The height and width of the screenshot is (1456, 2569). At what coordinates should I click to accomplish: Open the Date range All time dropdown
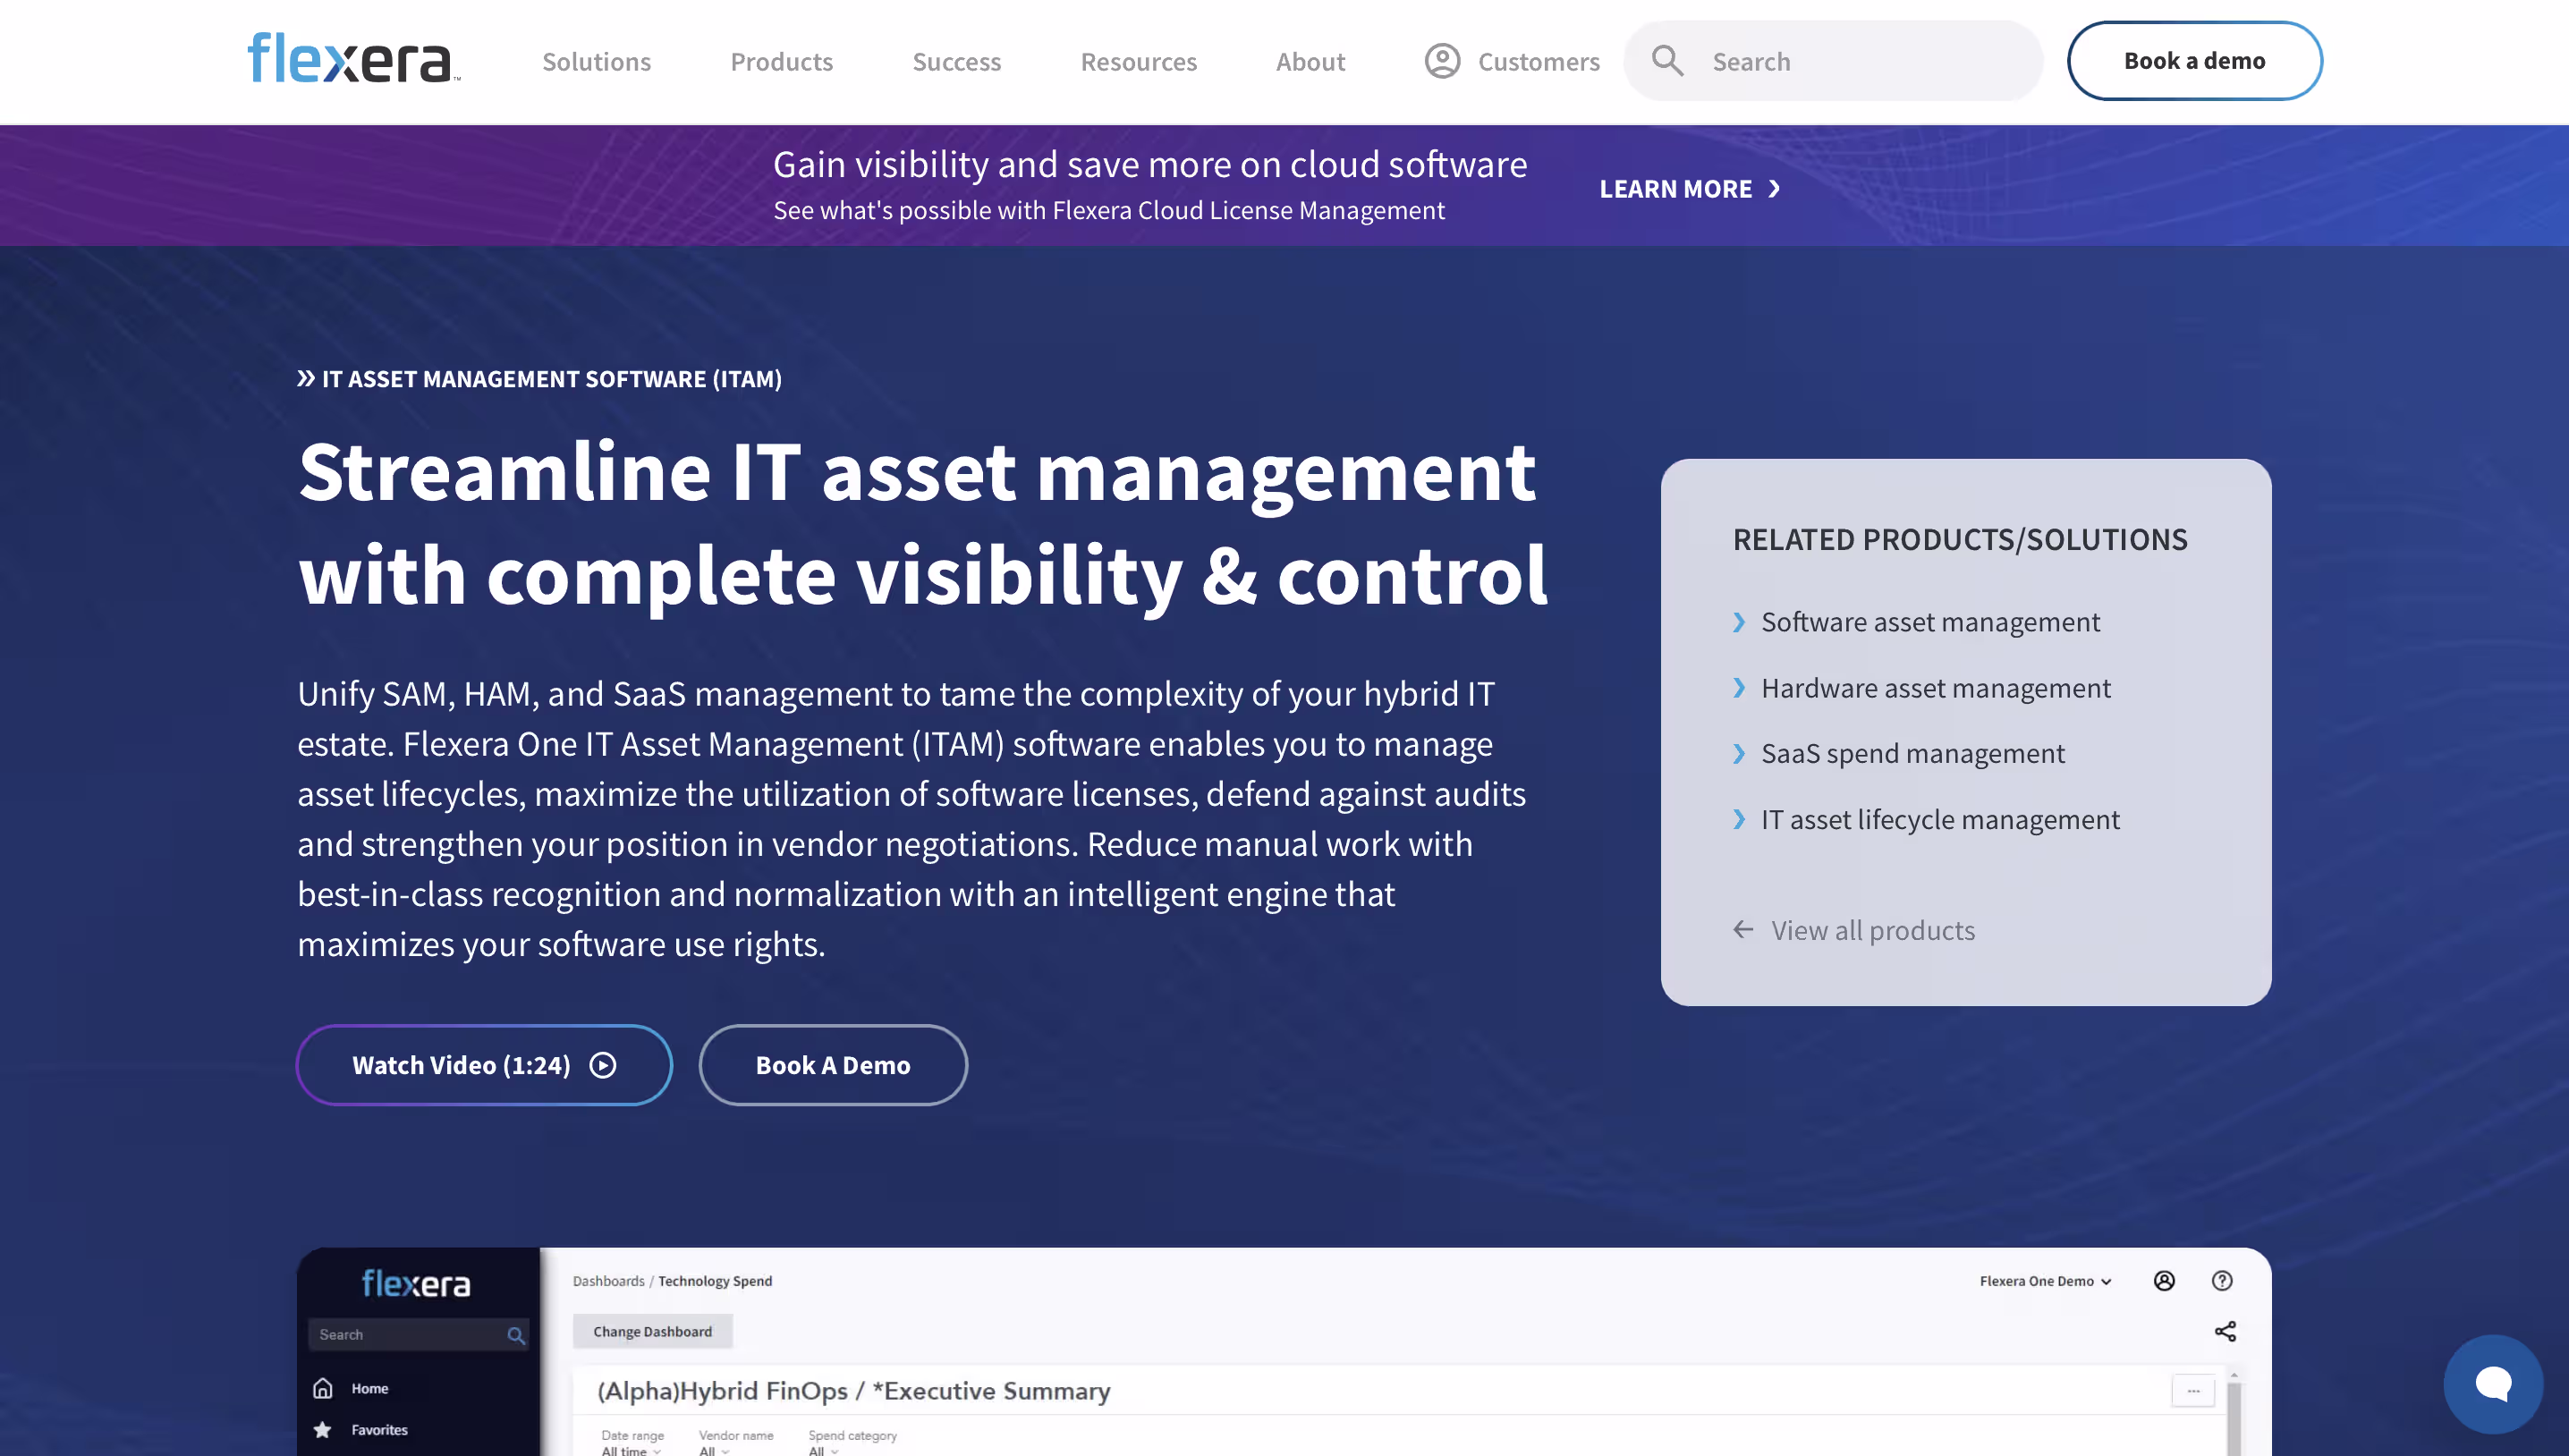click(631, 1449)
